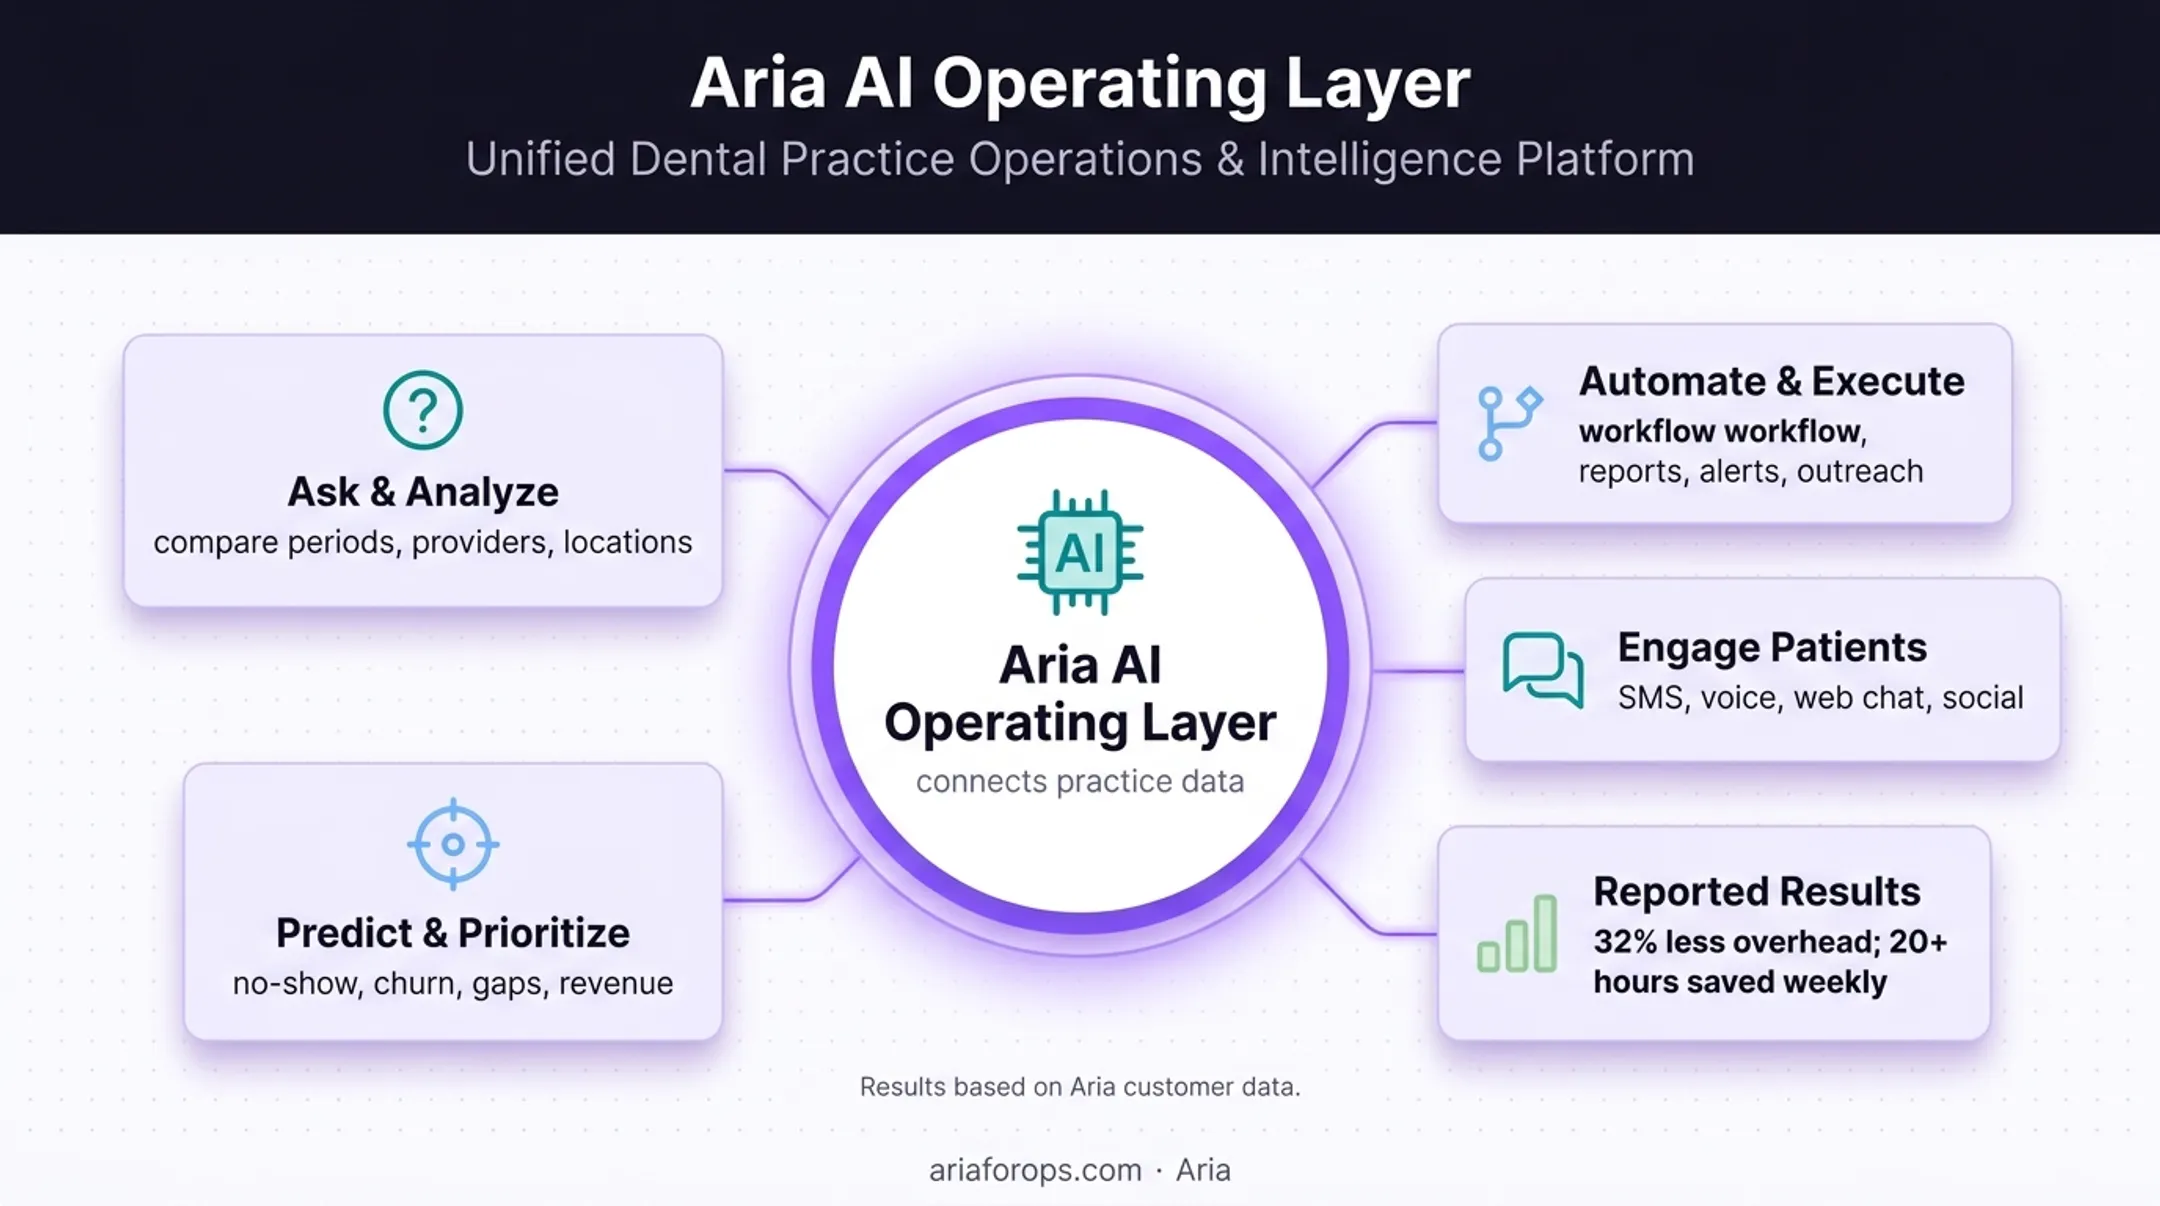Click 'hours saved weekly' line
The image size is (2160, 1206).
[1740, 982]
